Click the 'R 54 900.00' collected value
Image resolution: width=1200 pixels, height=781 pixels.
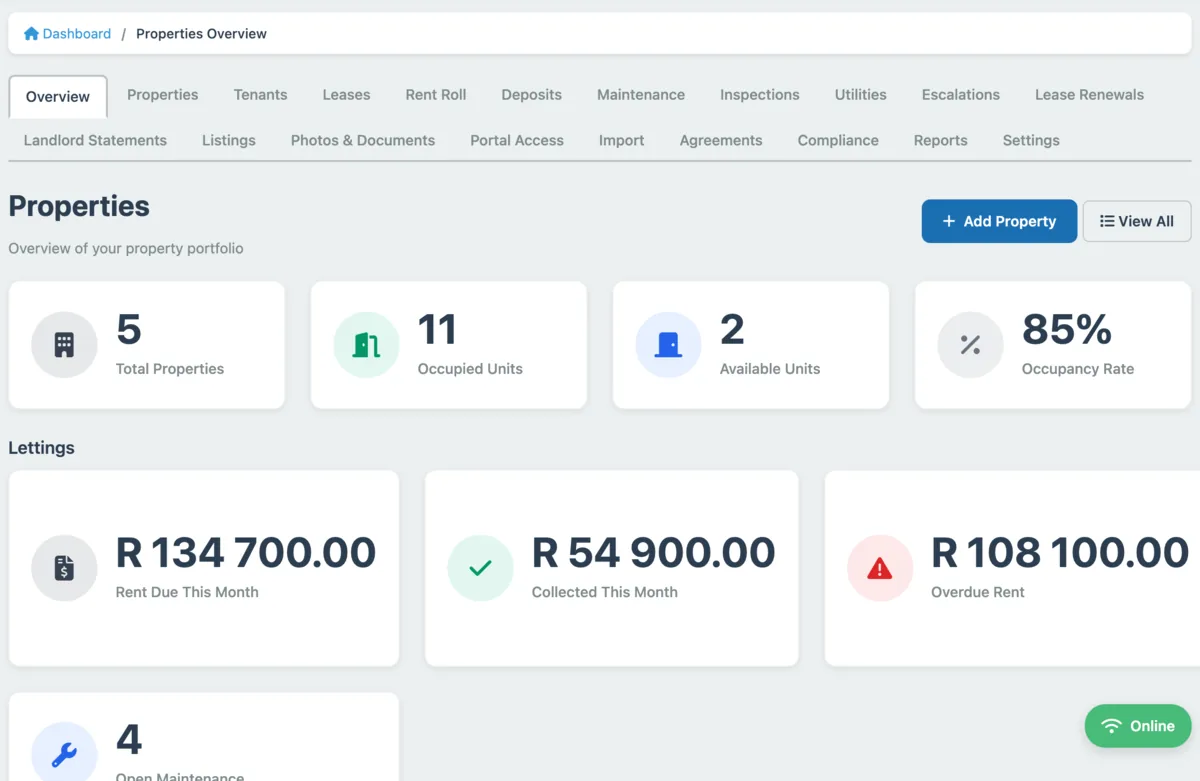pyautogui.click(x=653, y=552)
